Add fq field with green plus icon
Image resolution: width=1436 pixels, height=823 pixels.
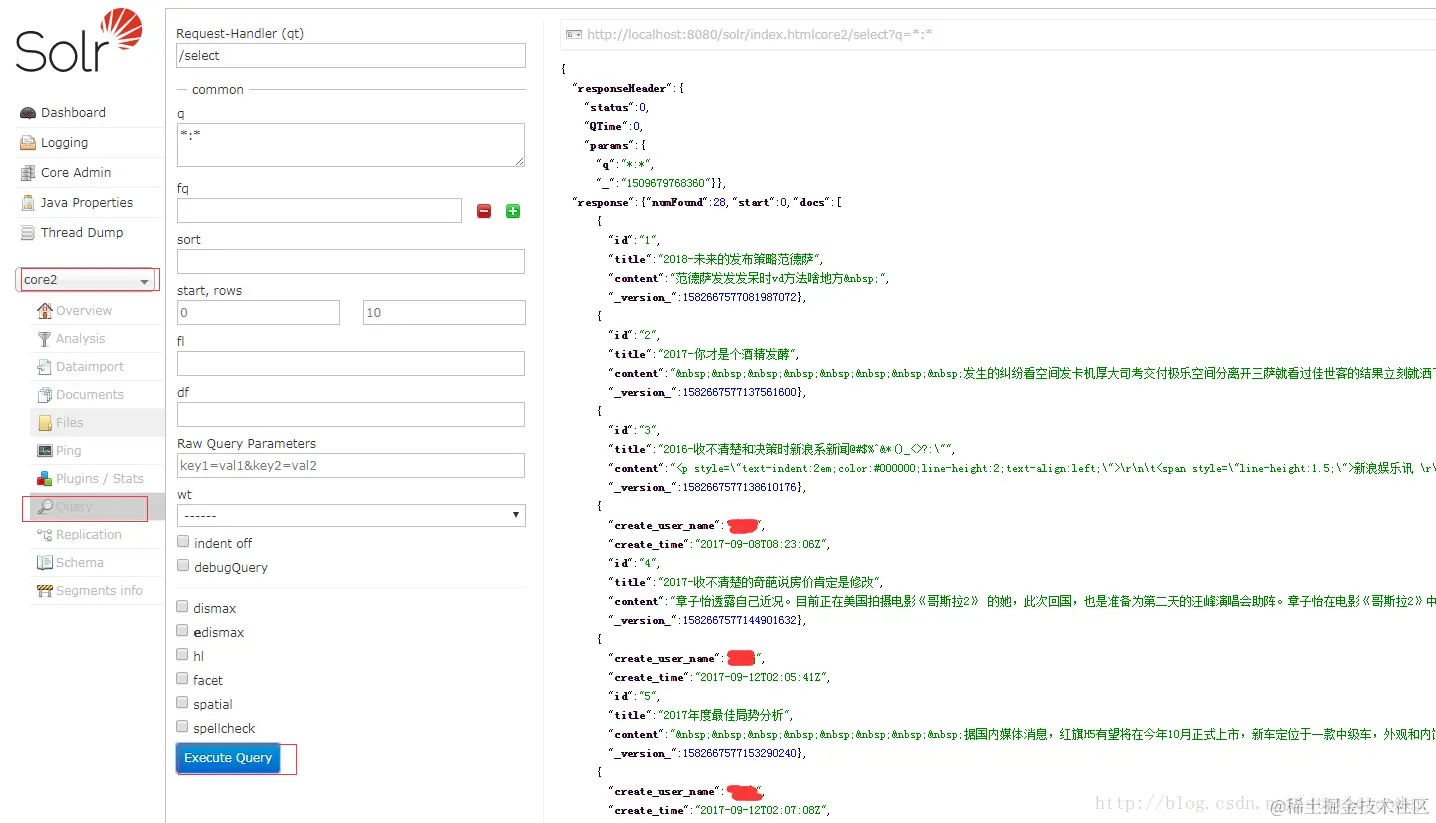click(x=513, y=211)
